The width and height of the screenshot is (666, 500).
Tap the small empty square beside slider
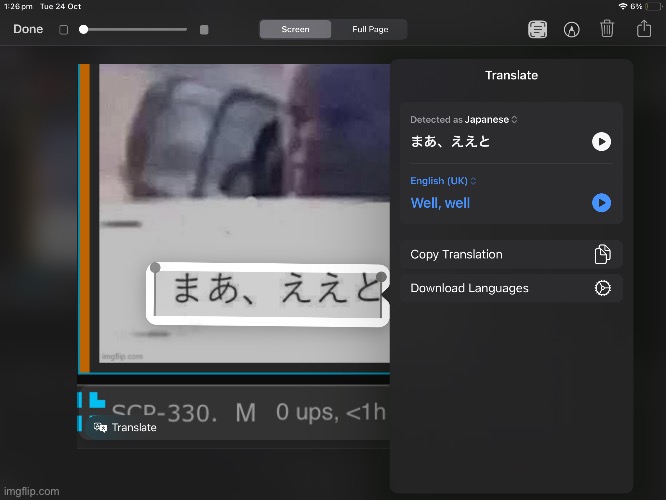(63, 30)
